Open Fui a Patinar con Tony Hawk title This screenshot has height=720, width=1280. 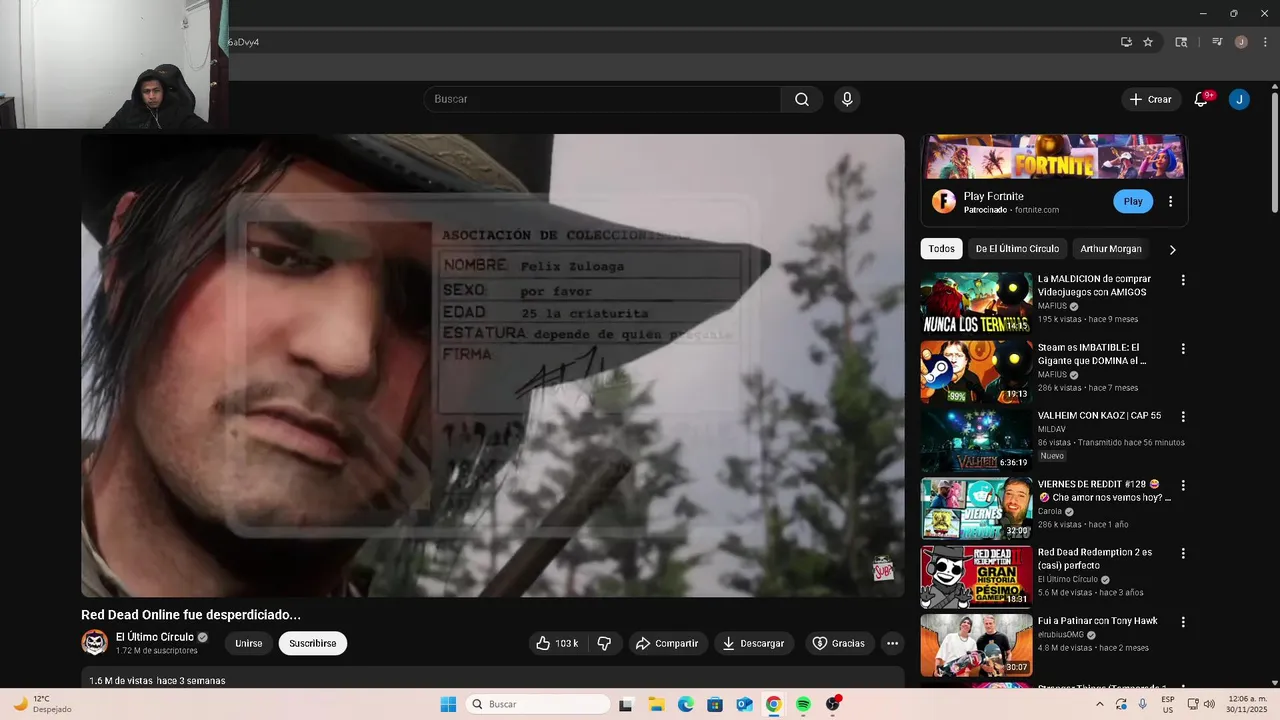(x=1097, y=621)
